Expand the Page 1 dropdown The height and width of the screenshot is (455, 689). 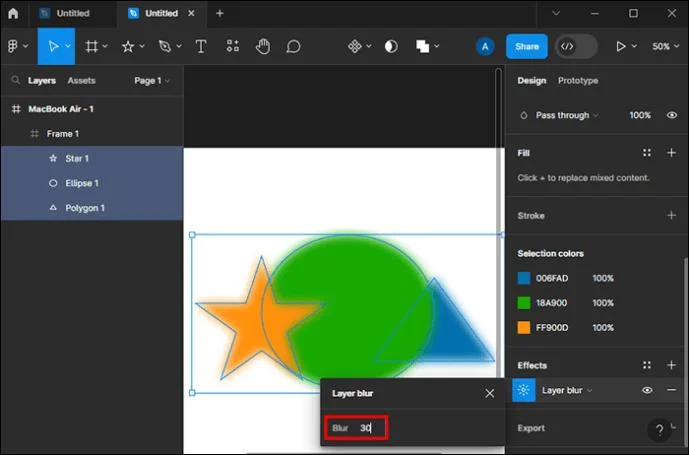coord(152,80)
